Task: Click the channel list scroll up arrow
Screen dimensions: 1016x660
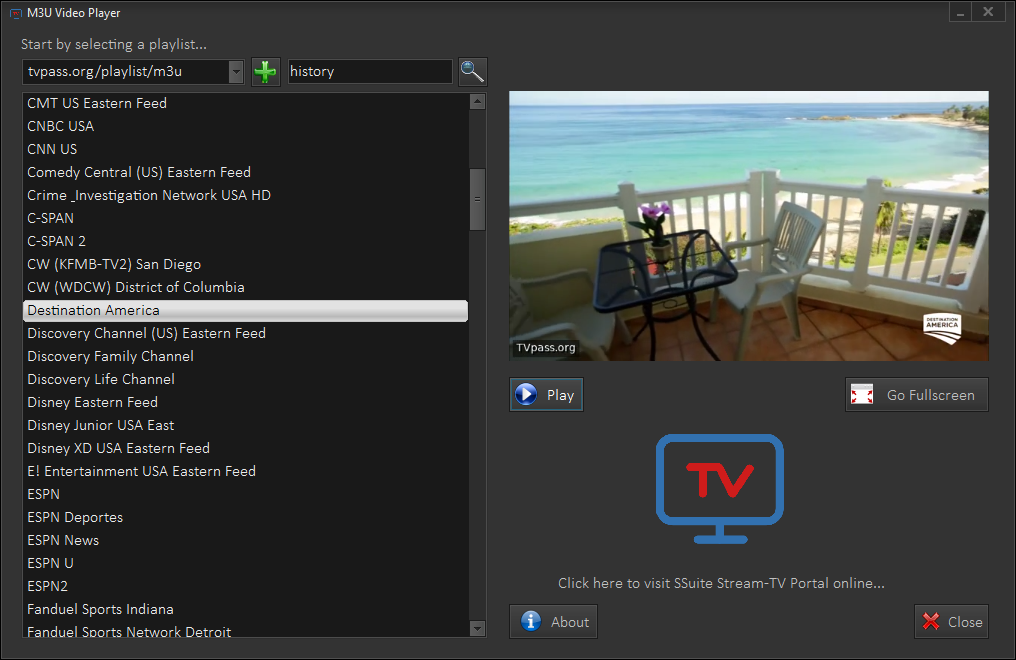Action: 477,102
